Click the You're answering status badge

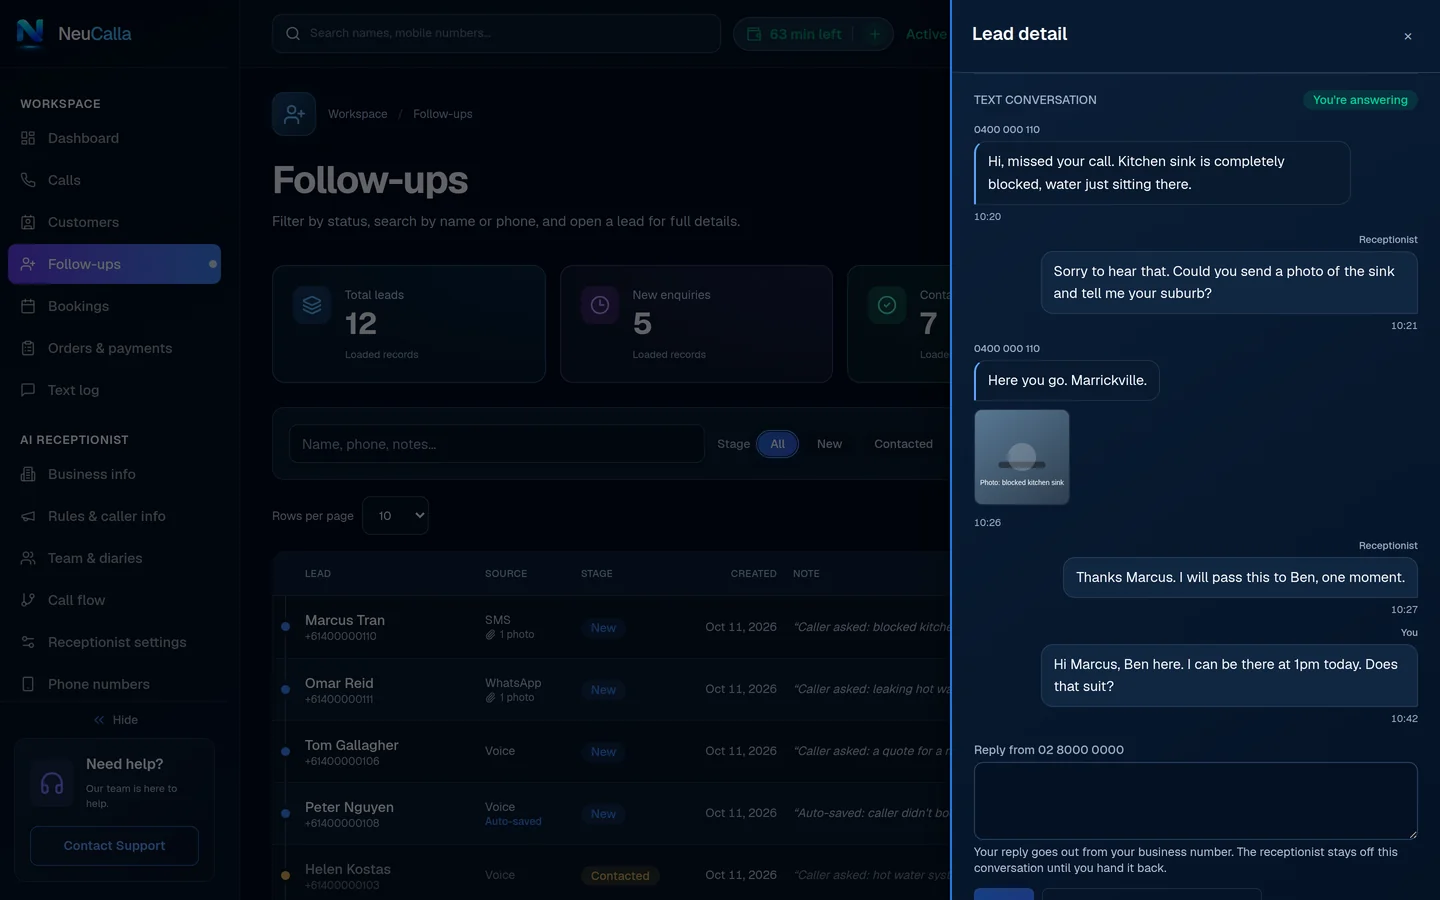(x=1360, y=100)
